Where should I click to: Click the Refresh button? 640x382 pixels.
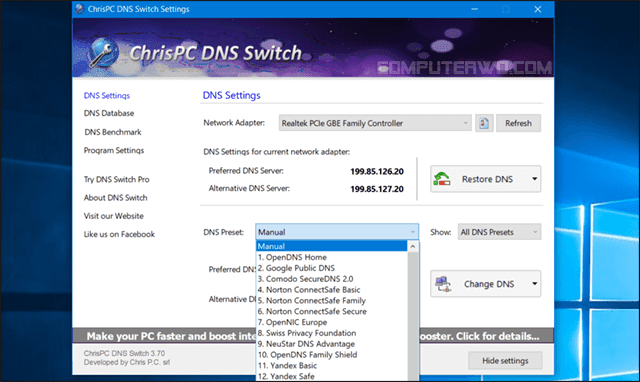[518, 123]
